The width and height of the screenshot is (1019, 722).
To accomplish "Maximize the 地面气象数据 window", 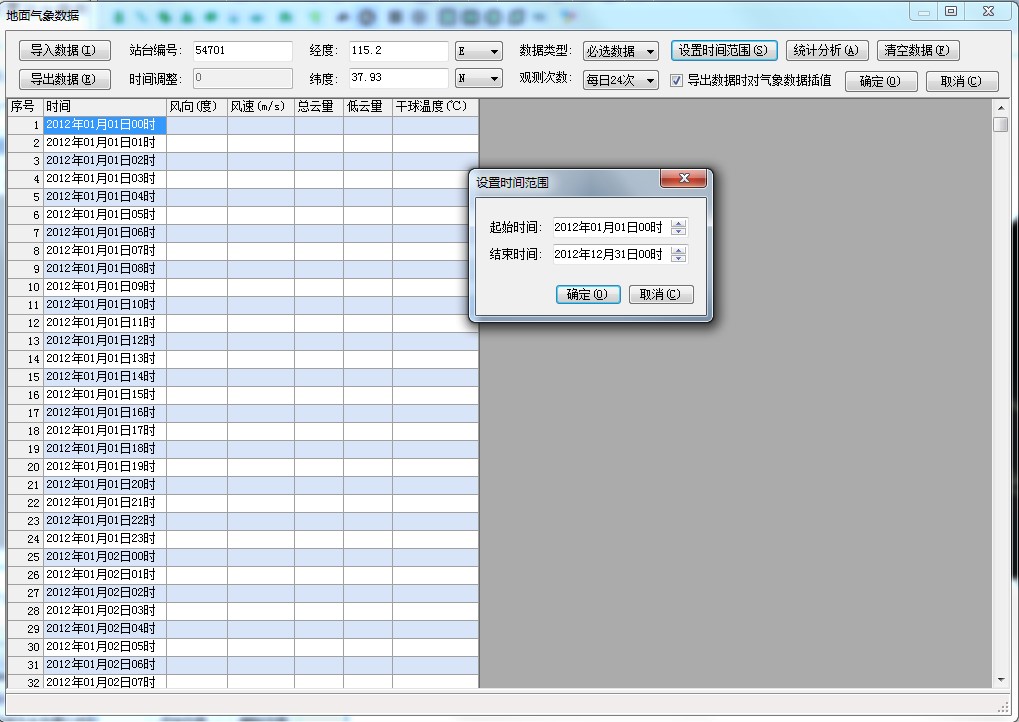I will tap(951, 11).
